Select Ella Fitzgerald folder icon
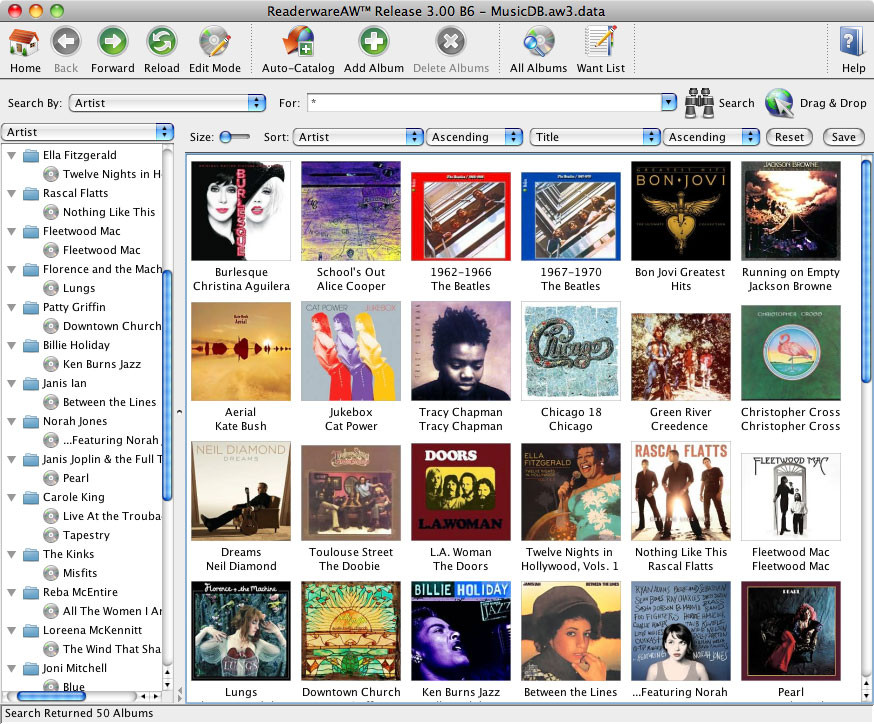 (31, 156)
